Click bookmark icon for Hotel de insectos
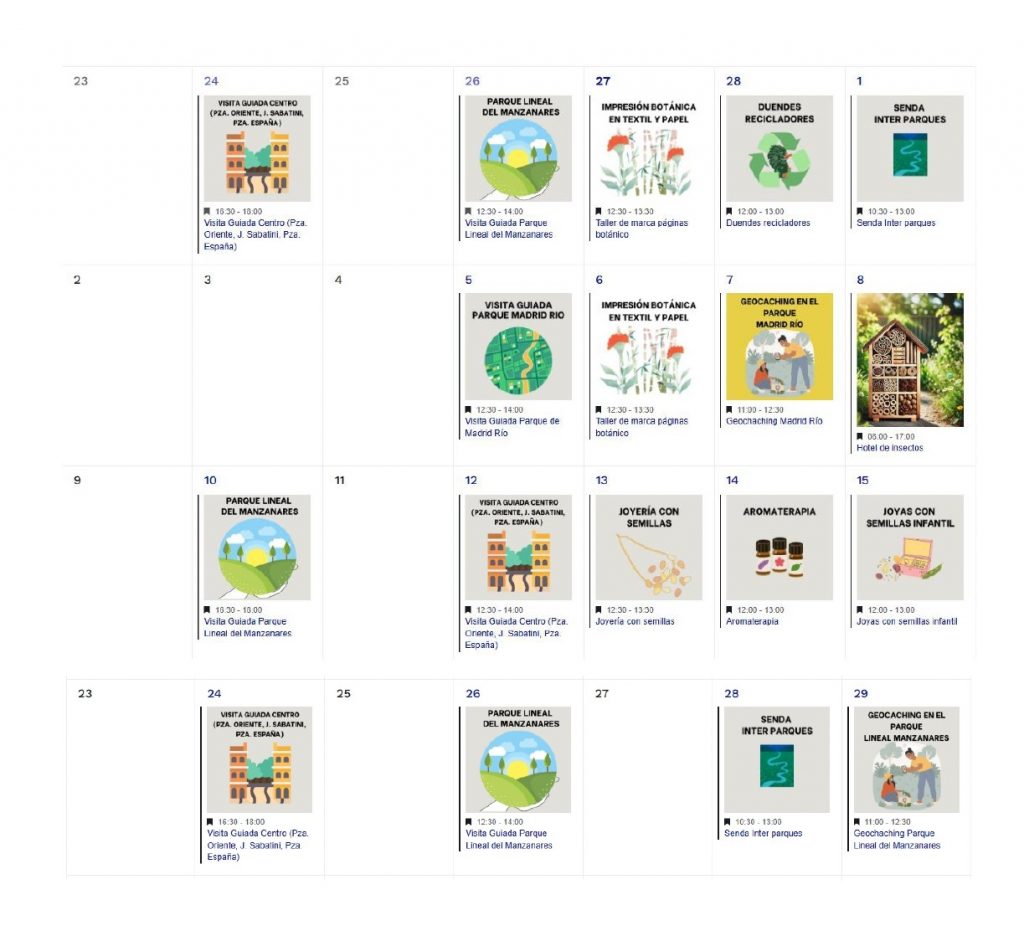 click(860, 436)
